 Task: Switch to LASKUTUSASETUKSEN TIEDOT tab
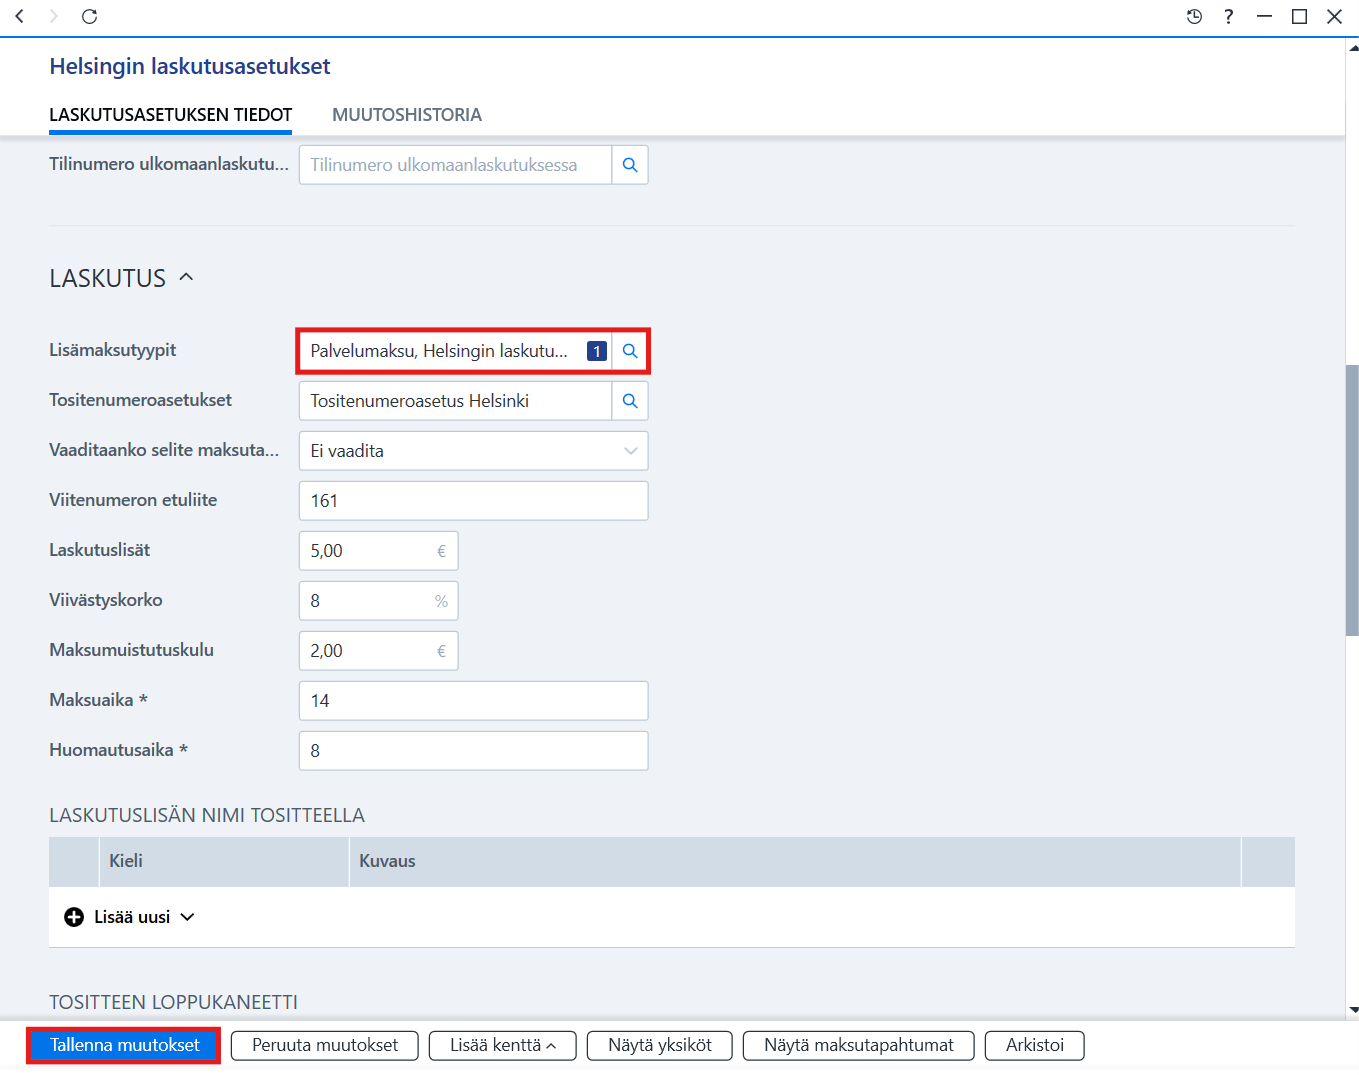pyautogui.click(x=171, y=115)
